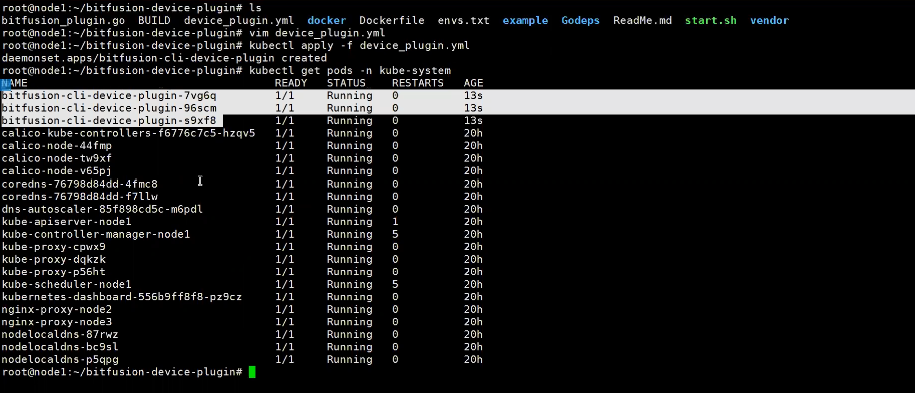The height and width of the screenshot is (393, 915).
Task: Click the blue docker directory name
Action: pos(327,20)
